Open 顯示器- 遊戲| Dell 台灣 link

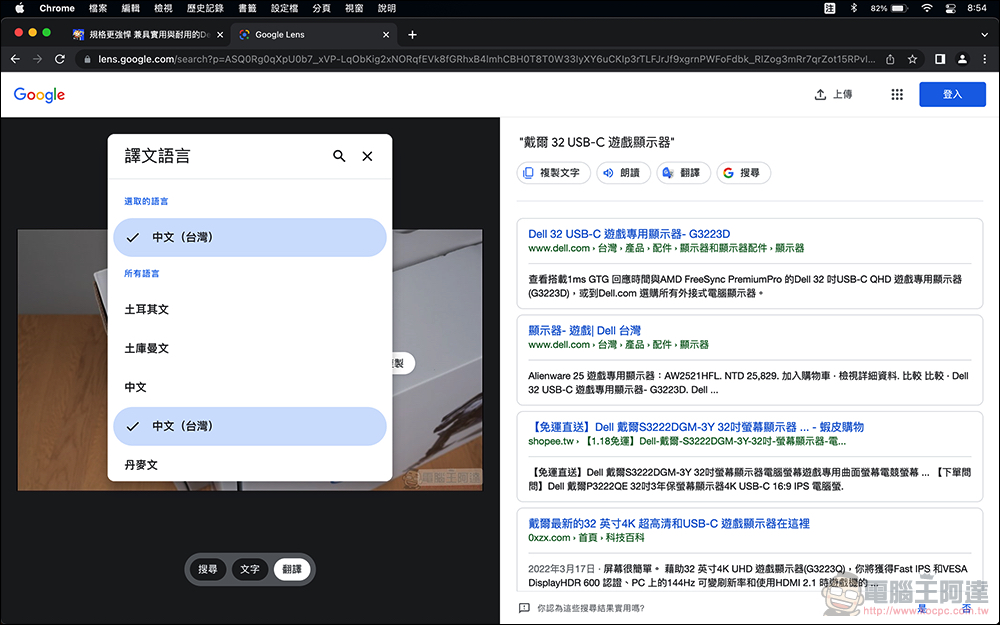pos(584,330)
